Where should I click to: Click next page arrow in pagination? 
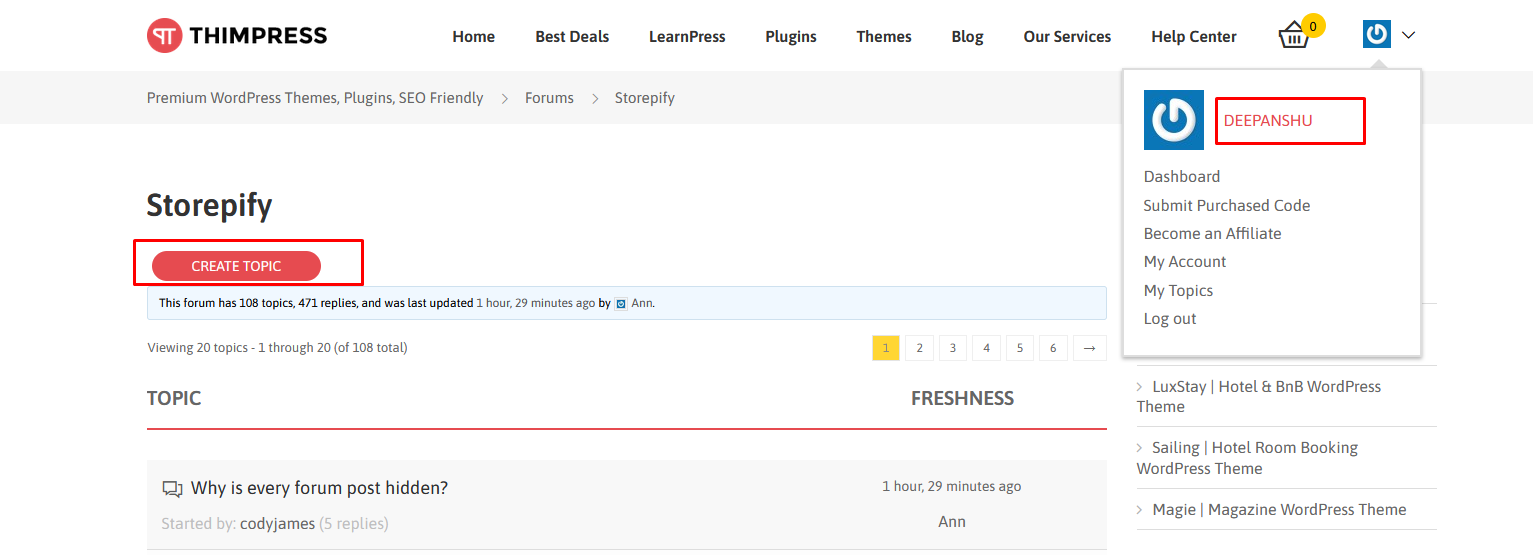tap(1090, 348)
